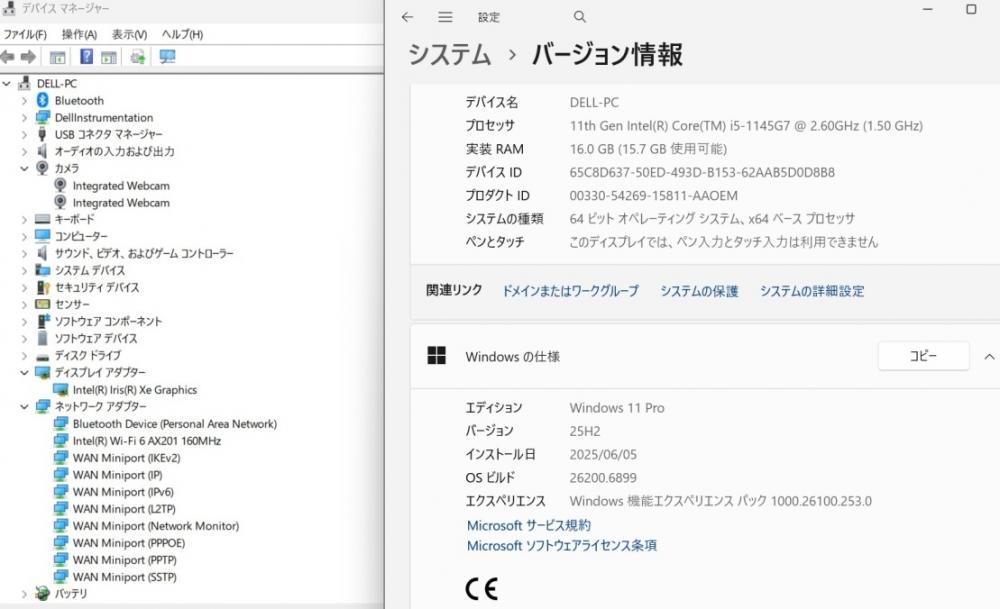The width and height of the screenshot is (1000, 609).
Task: Click the USB コネクタ マネージャー icon
Action: (42, 134)
